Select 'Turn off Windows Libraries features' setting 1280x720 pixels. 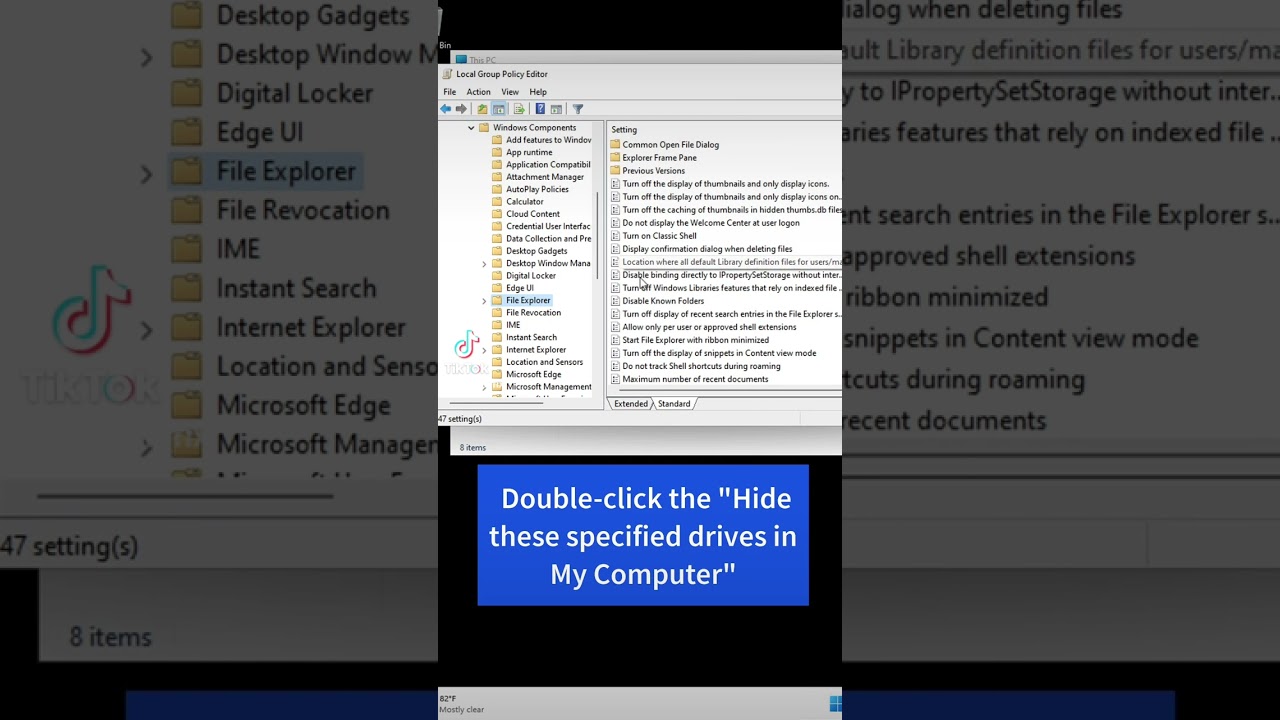coord(726,288)
